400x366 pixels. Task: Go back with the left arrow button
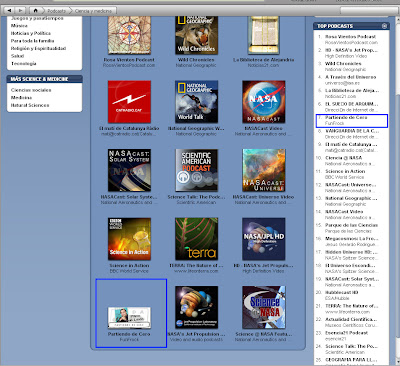click(x=9, y=11)
